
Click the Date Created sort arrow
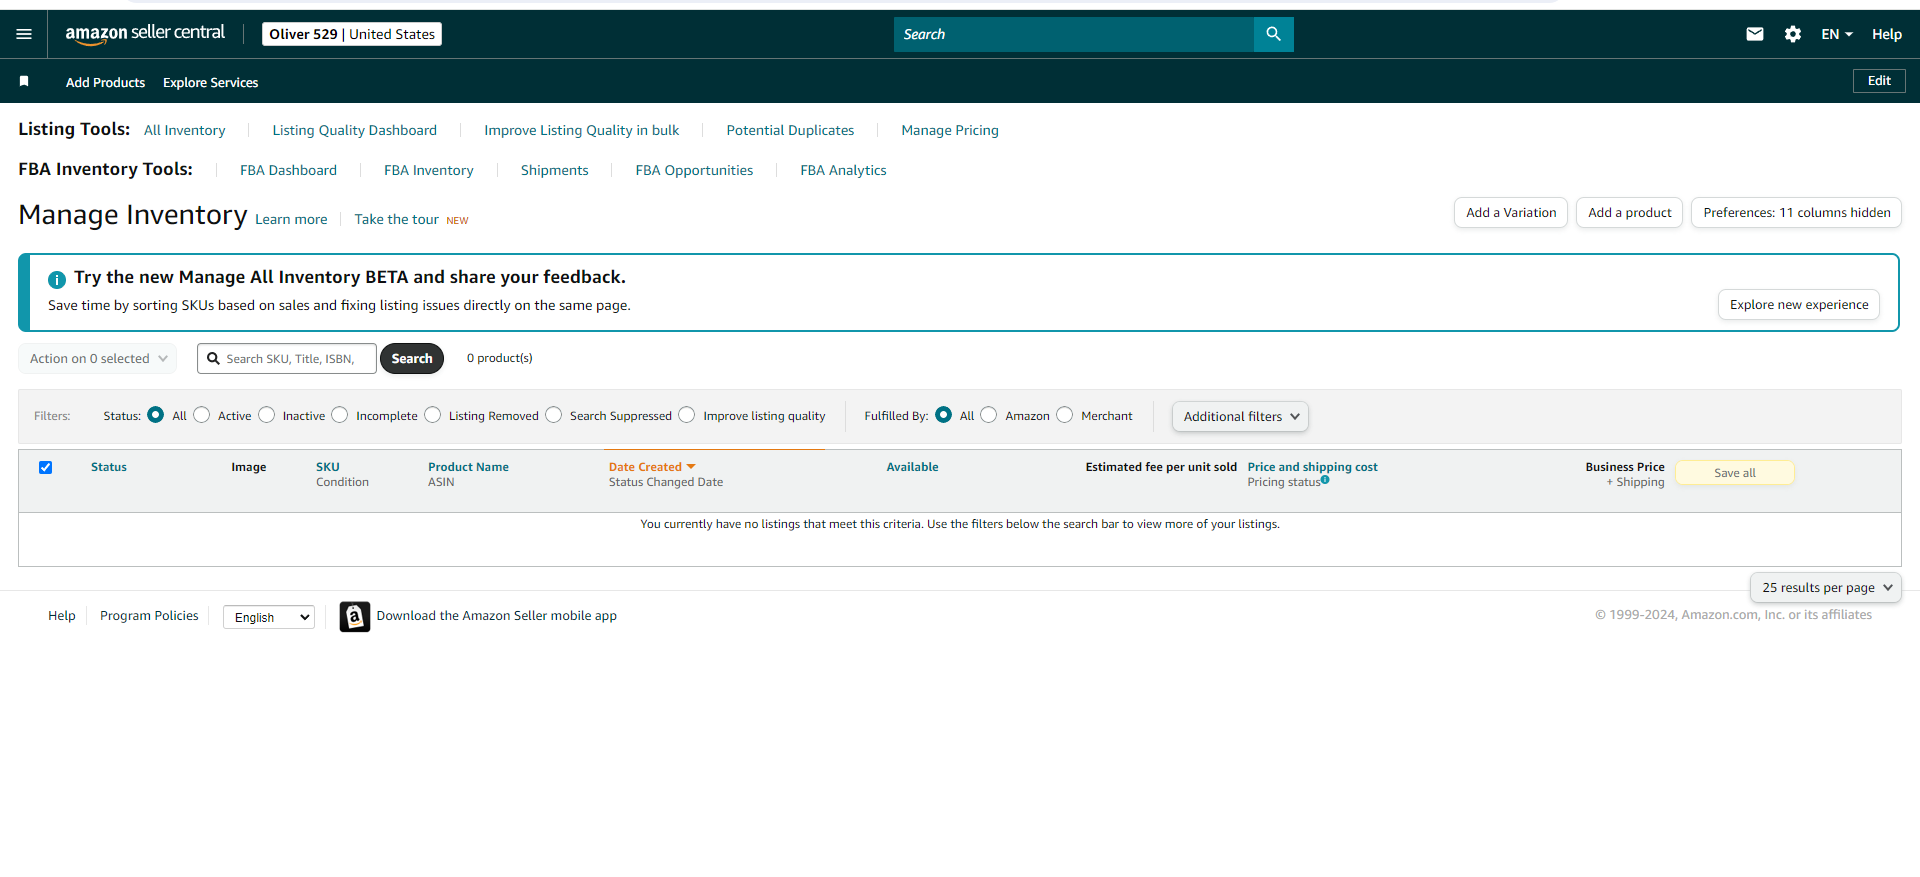pos(691,467)
